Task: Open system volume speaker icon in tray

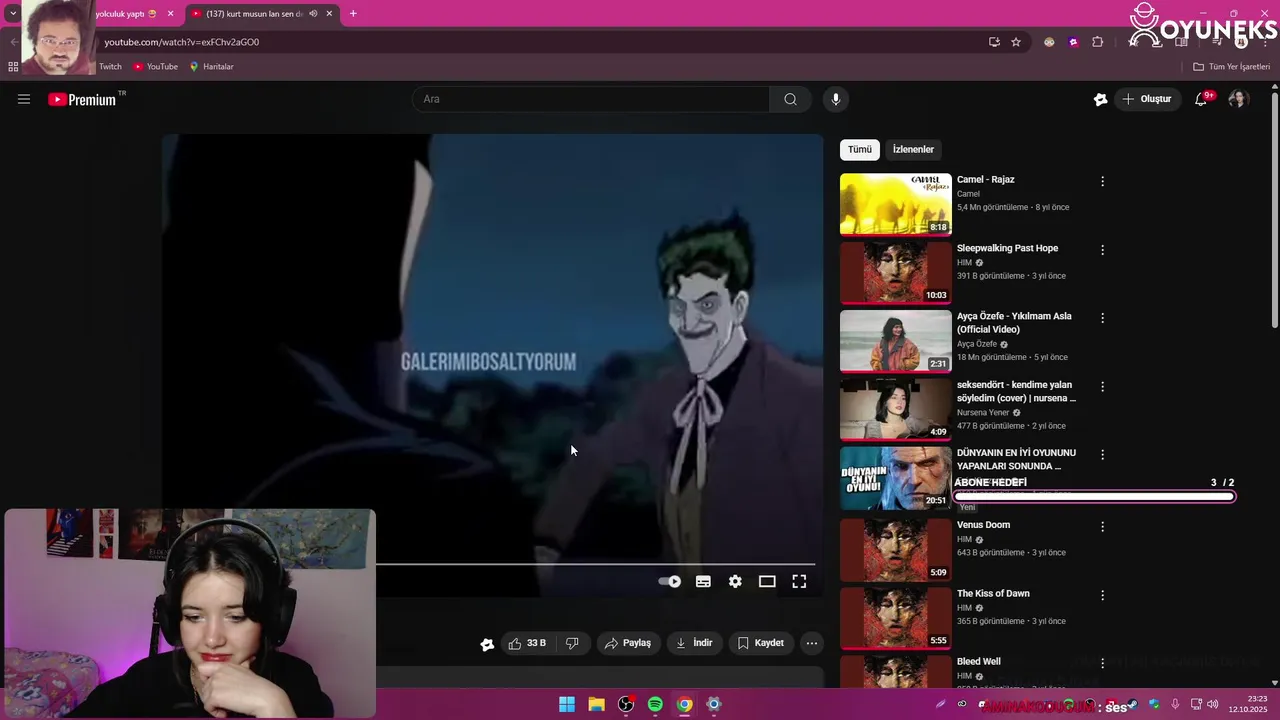Action: pos(1212,705)
